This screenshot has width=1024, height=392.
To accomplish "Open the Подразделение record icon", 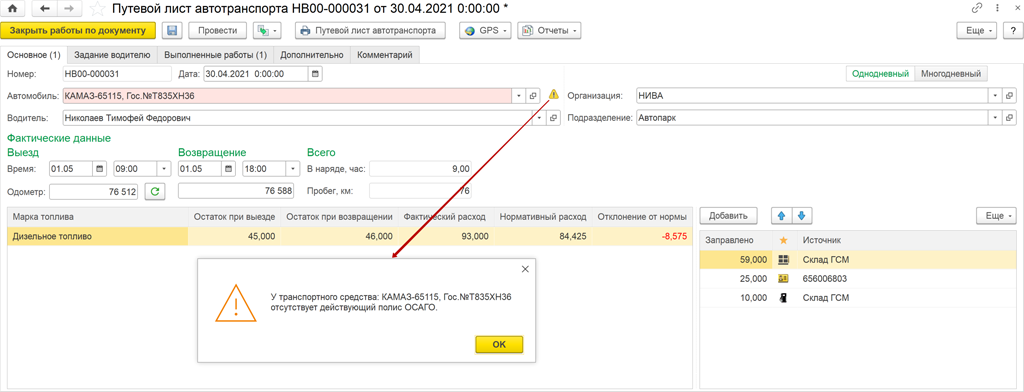I will point(1010,118).
